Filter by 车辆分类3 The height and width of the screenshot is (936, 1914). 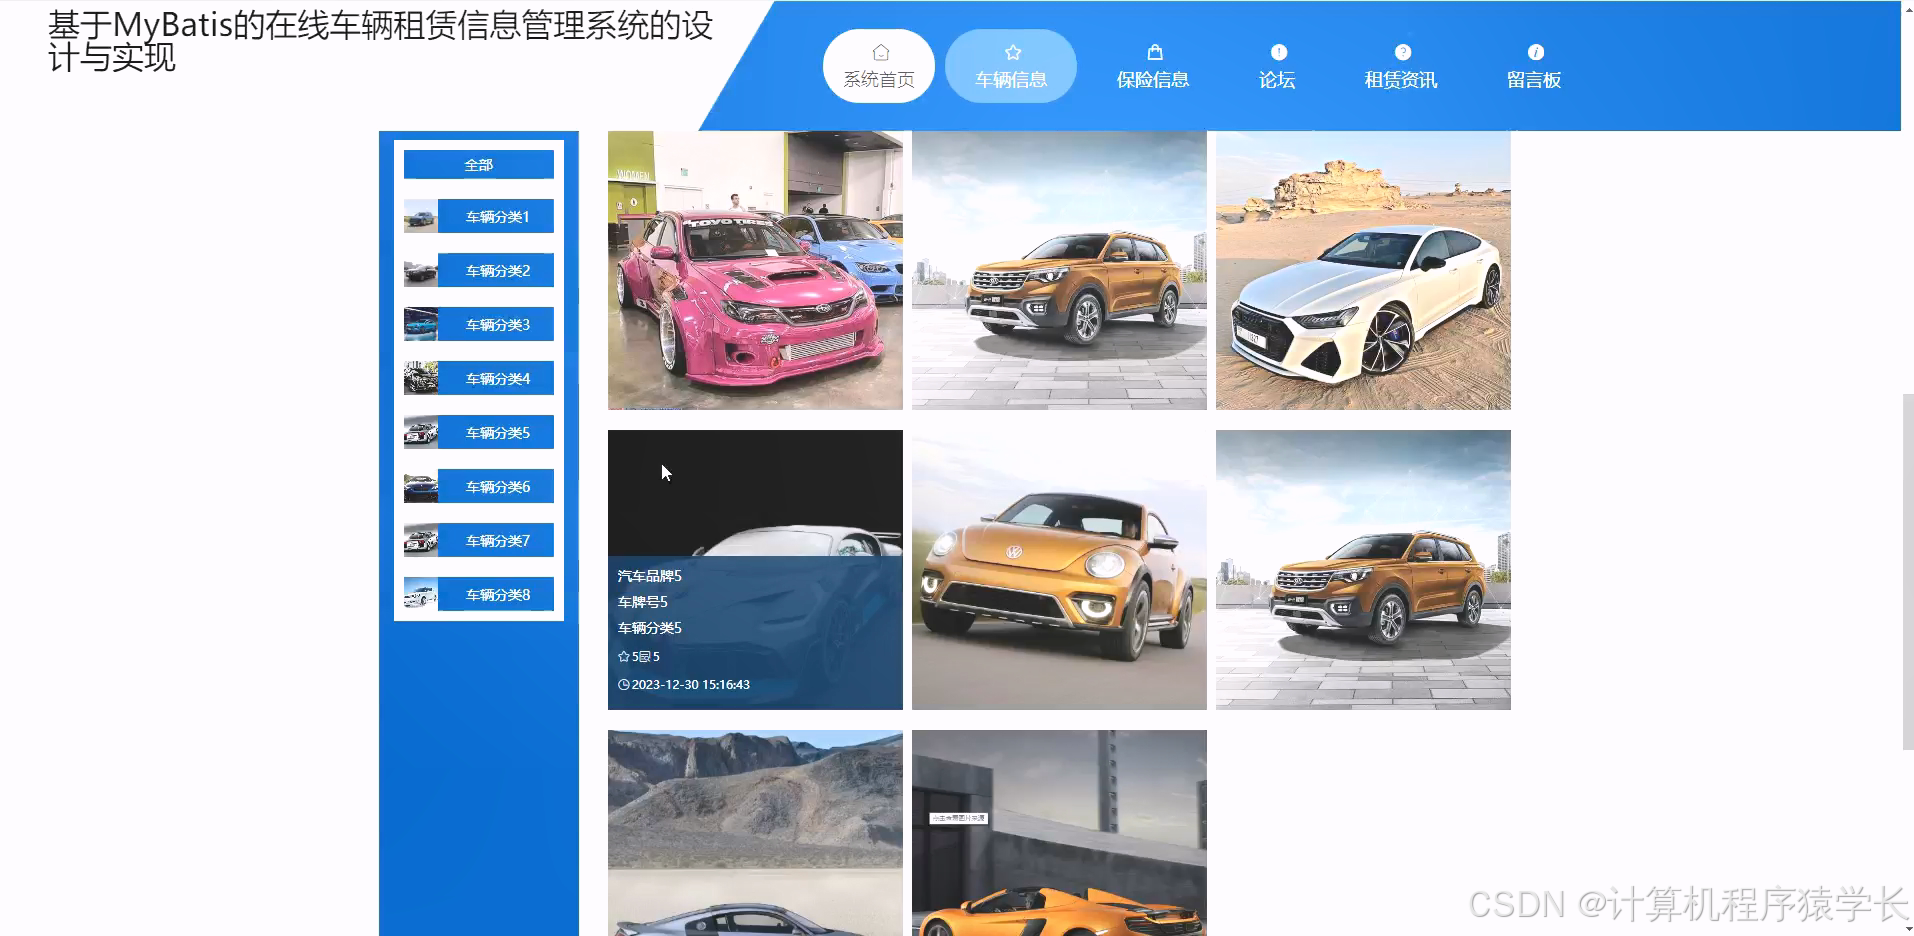point(479,325)
